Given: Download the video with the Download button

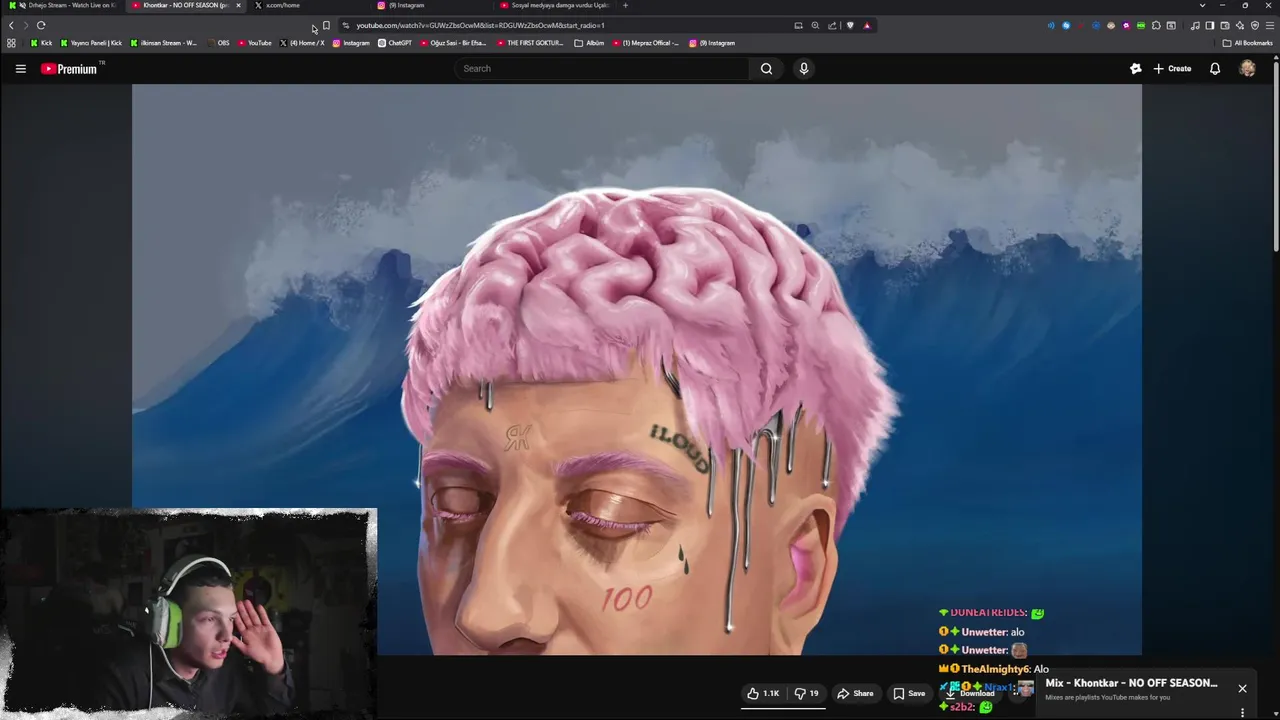Looking at the screenshot, I should [x=970, y=693].
